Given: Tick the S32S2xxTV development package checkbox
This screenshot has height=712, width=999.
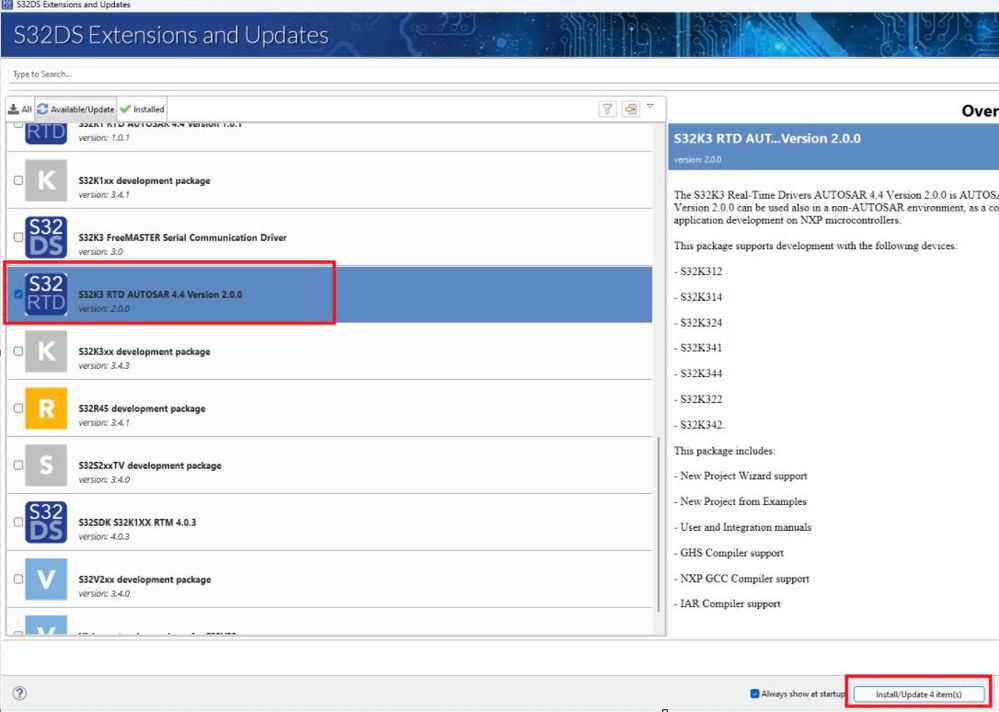Looking at the screenshot, I should pos(18,465).
